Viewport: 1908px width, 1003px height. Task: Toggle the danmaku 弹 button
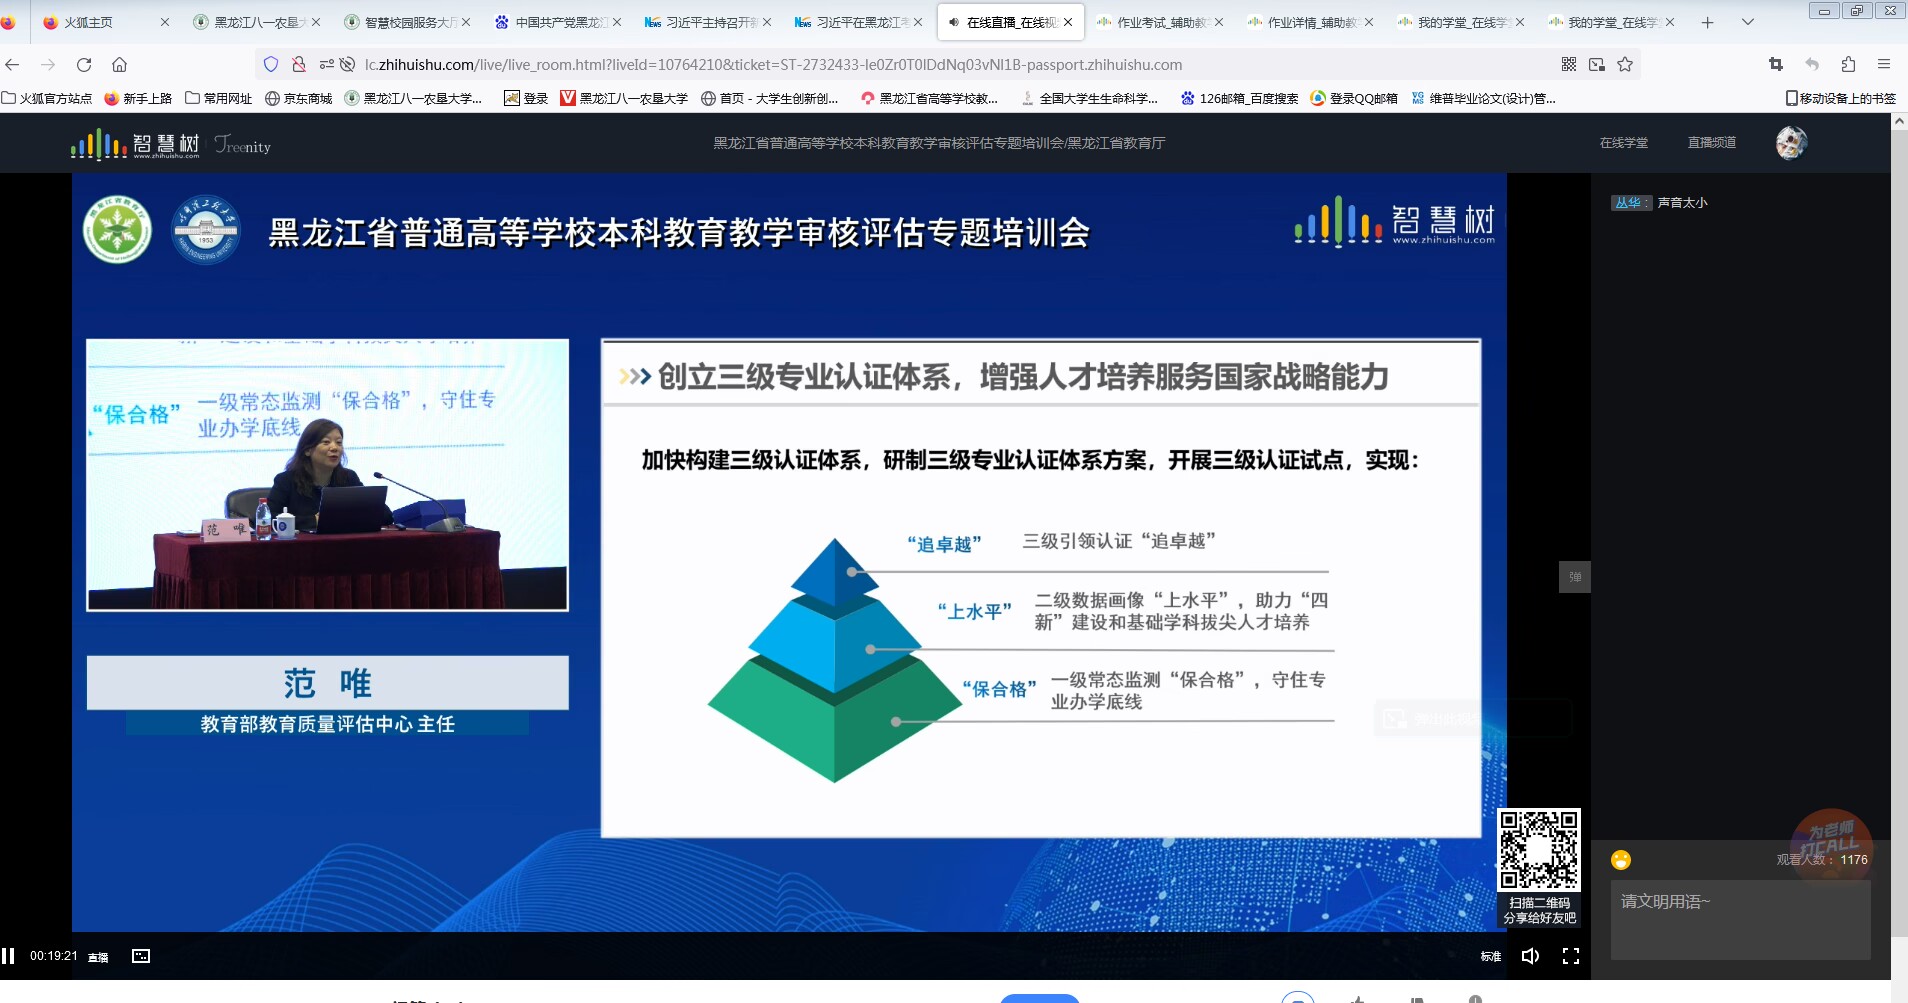(1574, 577)
